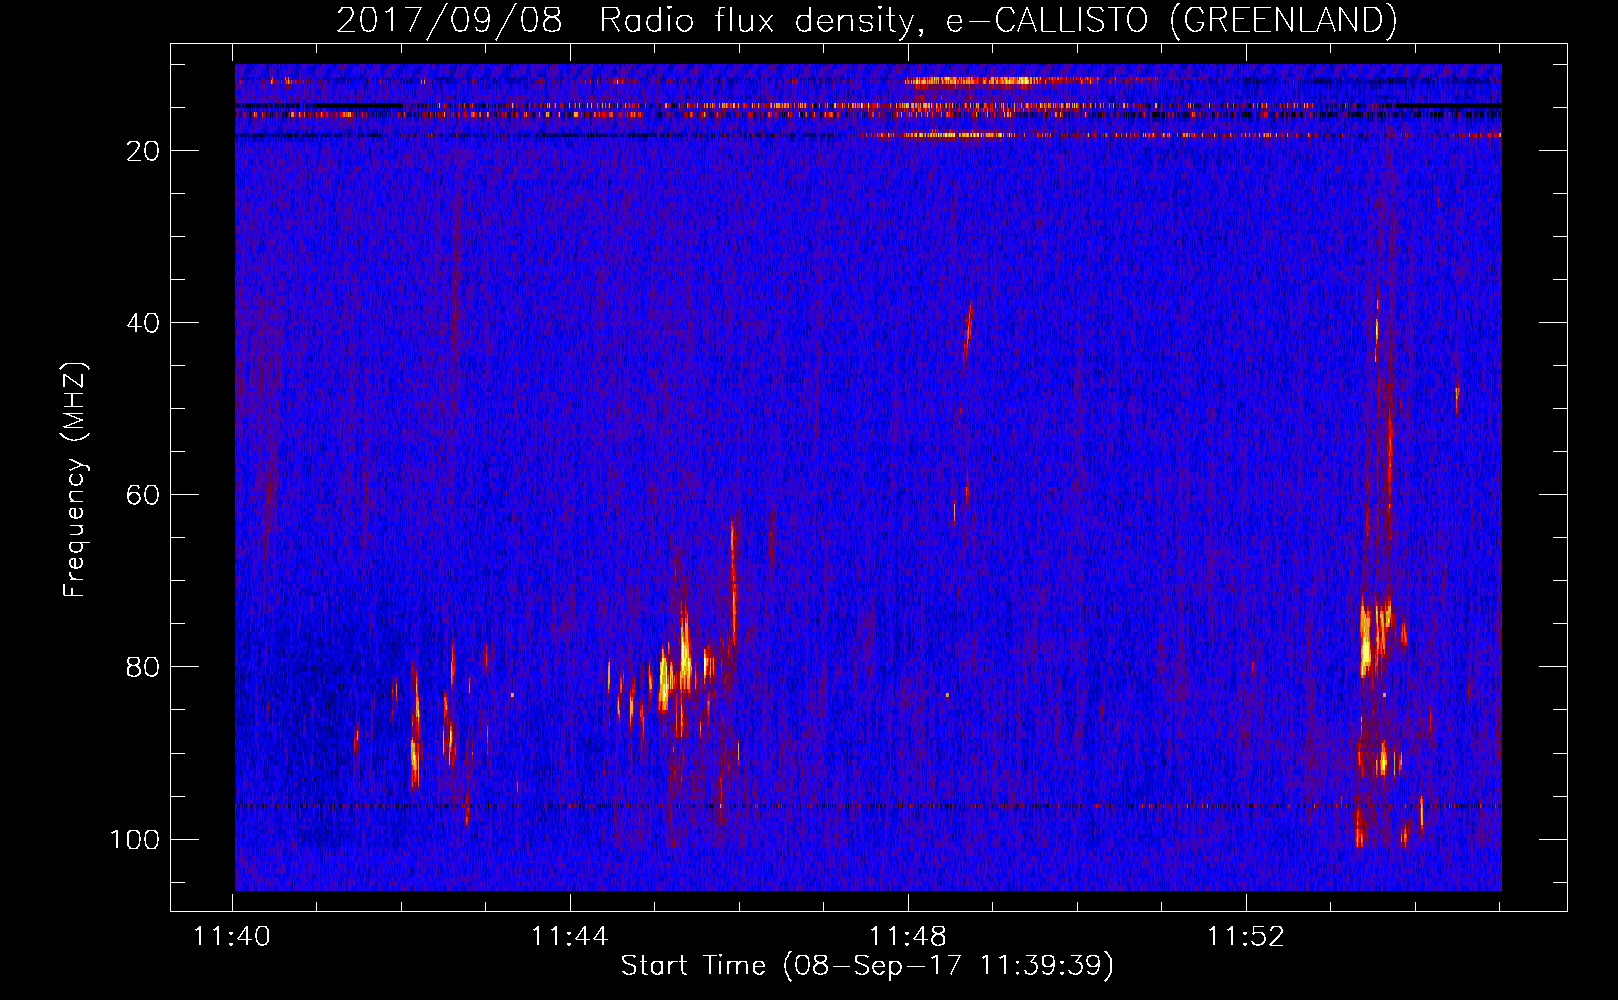Click the "Start Time (08-Sep-17 11:39:39)" x-axis label
Viewport: 1618px width, 1000px height.
coord(867,966)
